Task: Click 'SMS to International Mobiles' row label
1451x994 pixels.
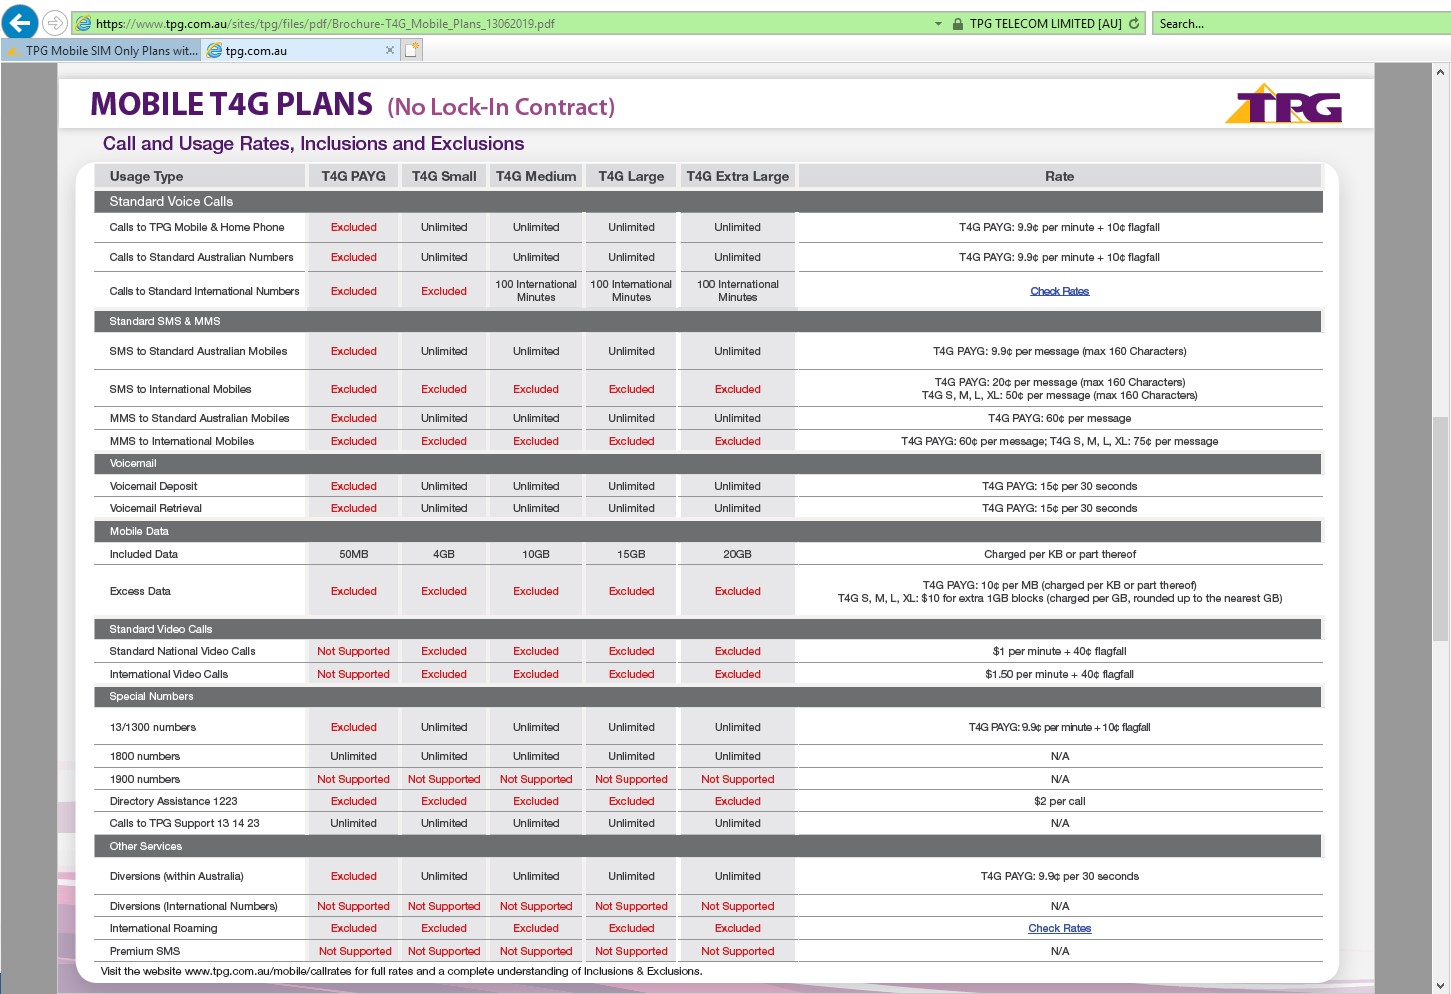Action: [x=180, y=389]
